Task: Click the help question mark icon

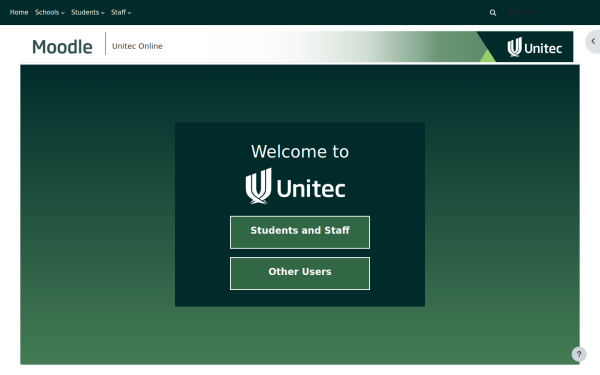Action: (579, 354)
